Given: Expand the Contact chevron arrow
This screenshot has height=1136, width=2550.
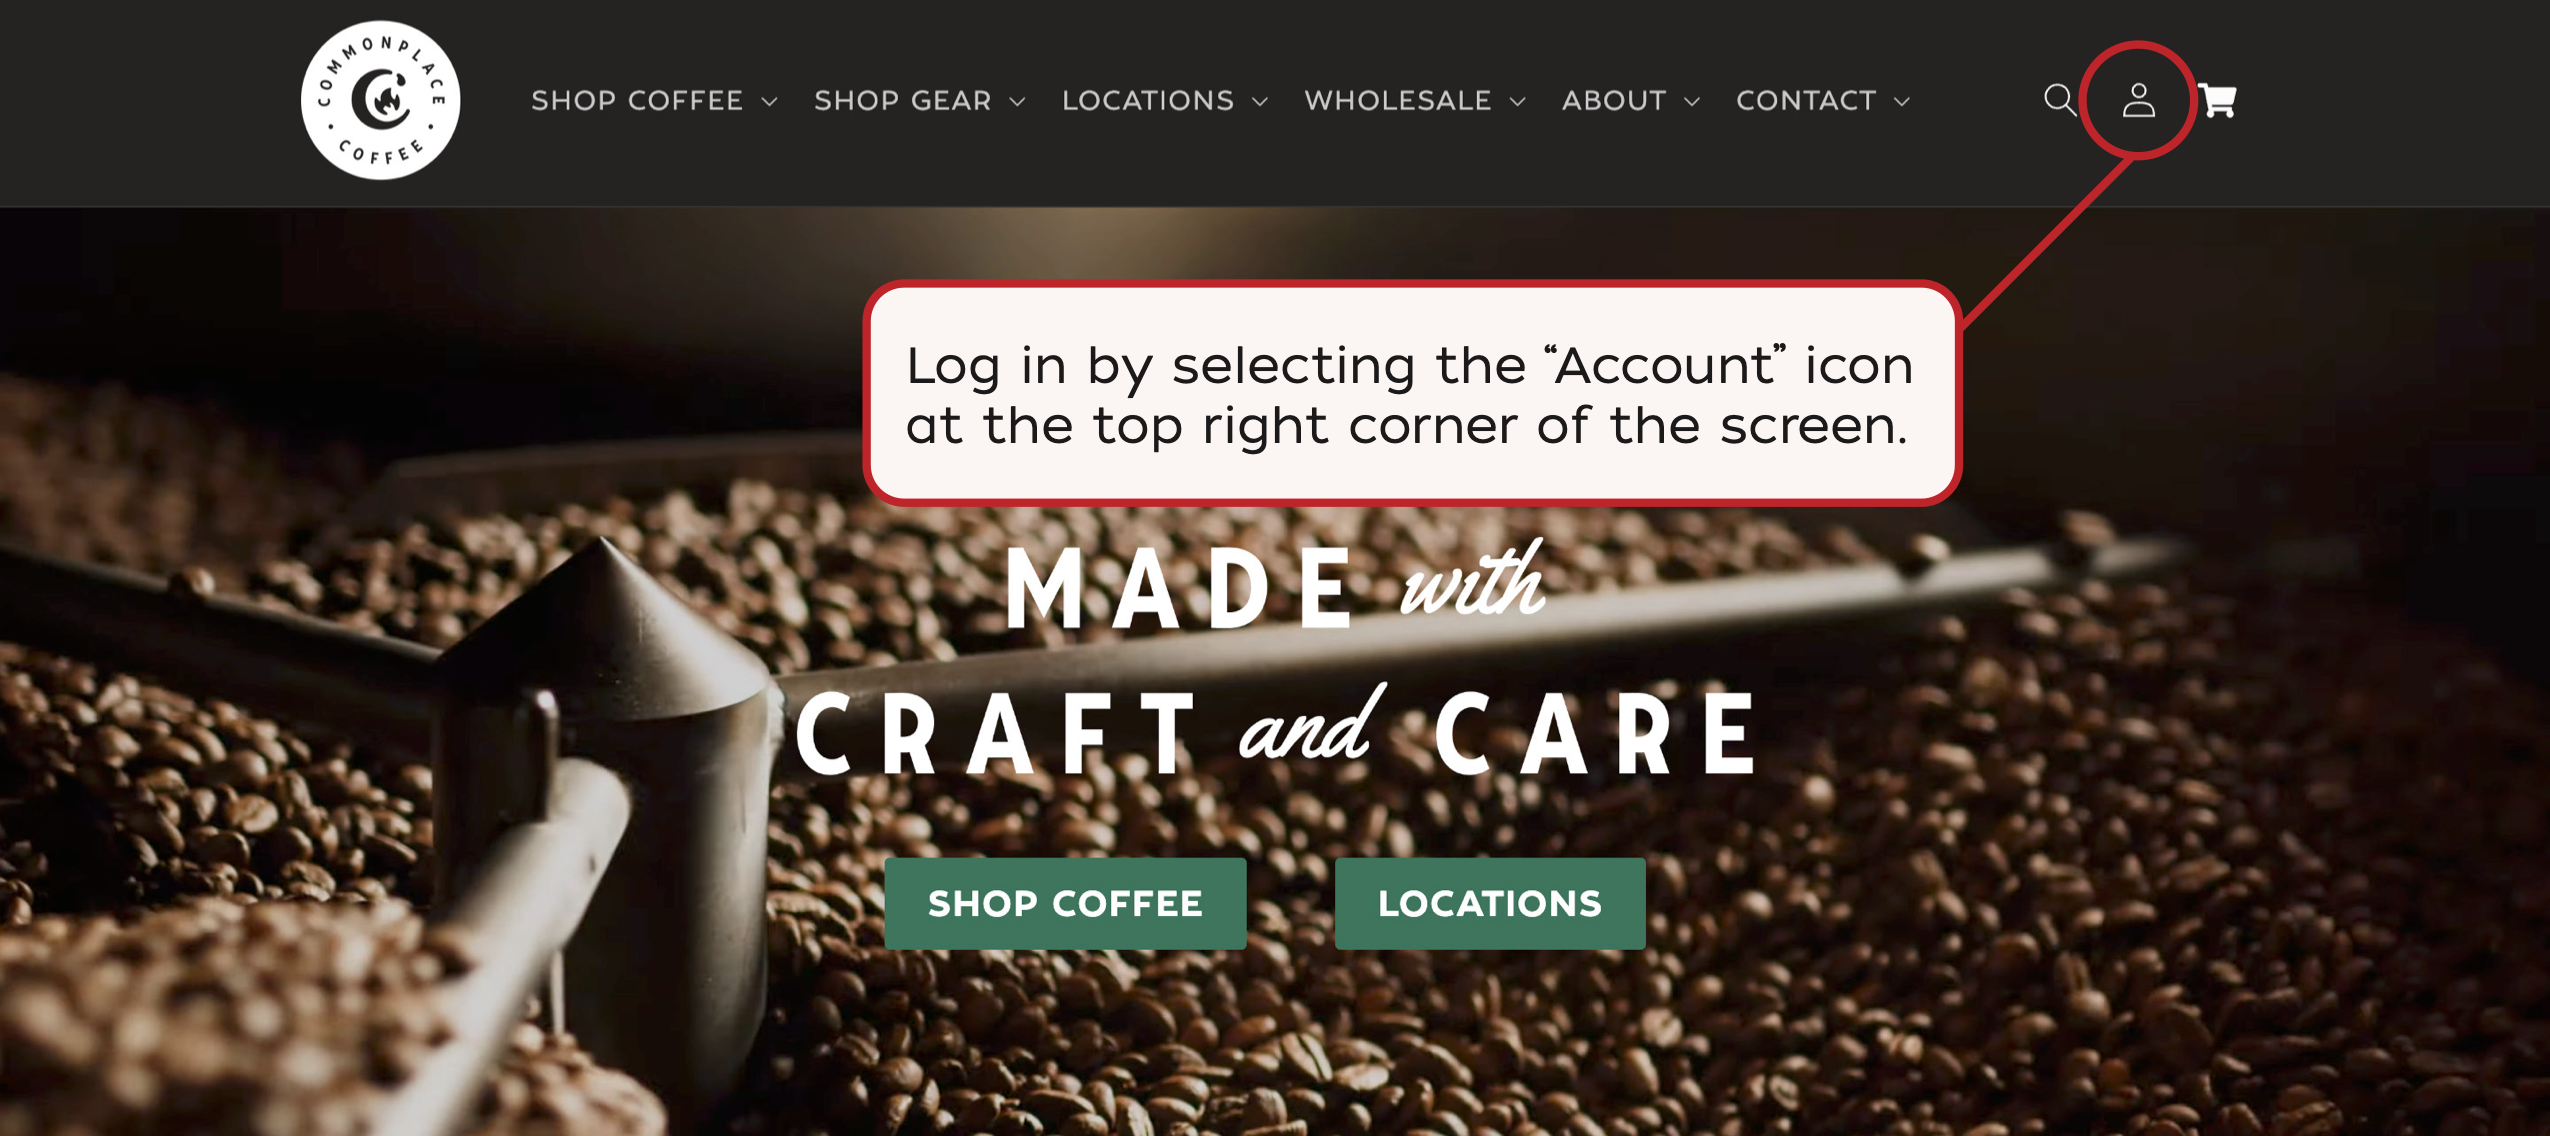Looking at the screenshot, I should coord(1902,101).
